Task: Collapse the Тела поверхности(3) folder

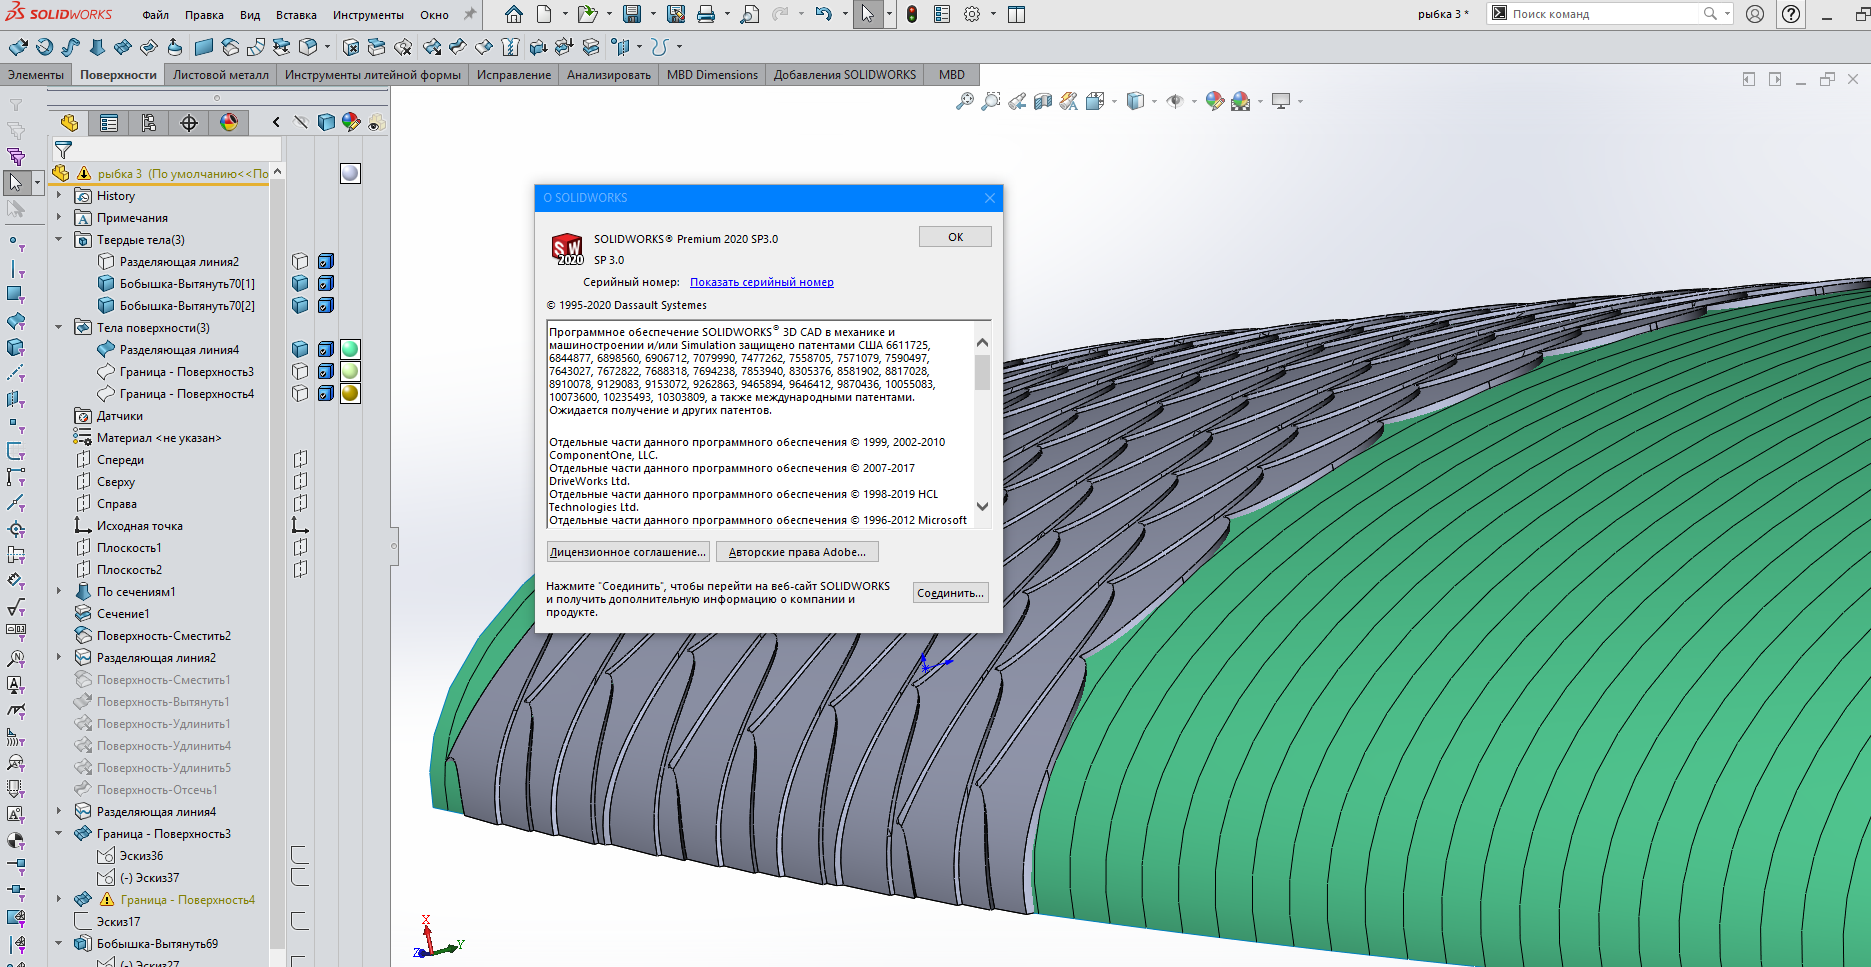Action: pyautogui.click(x=59, y=328)
